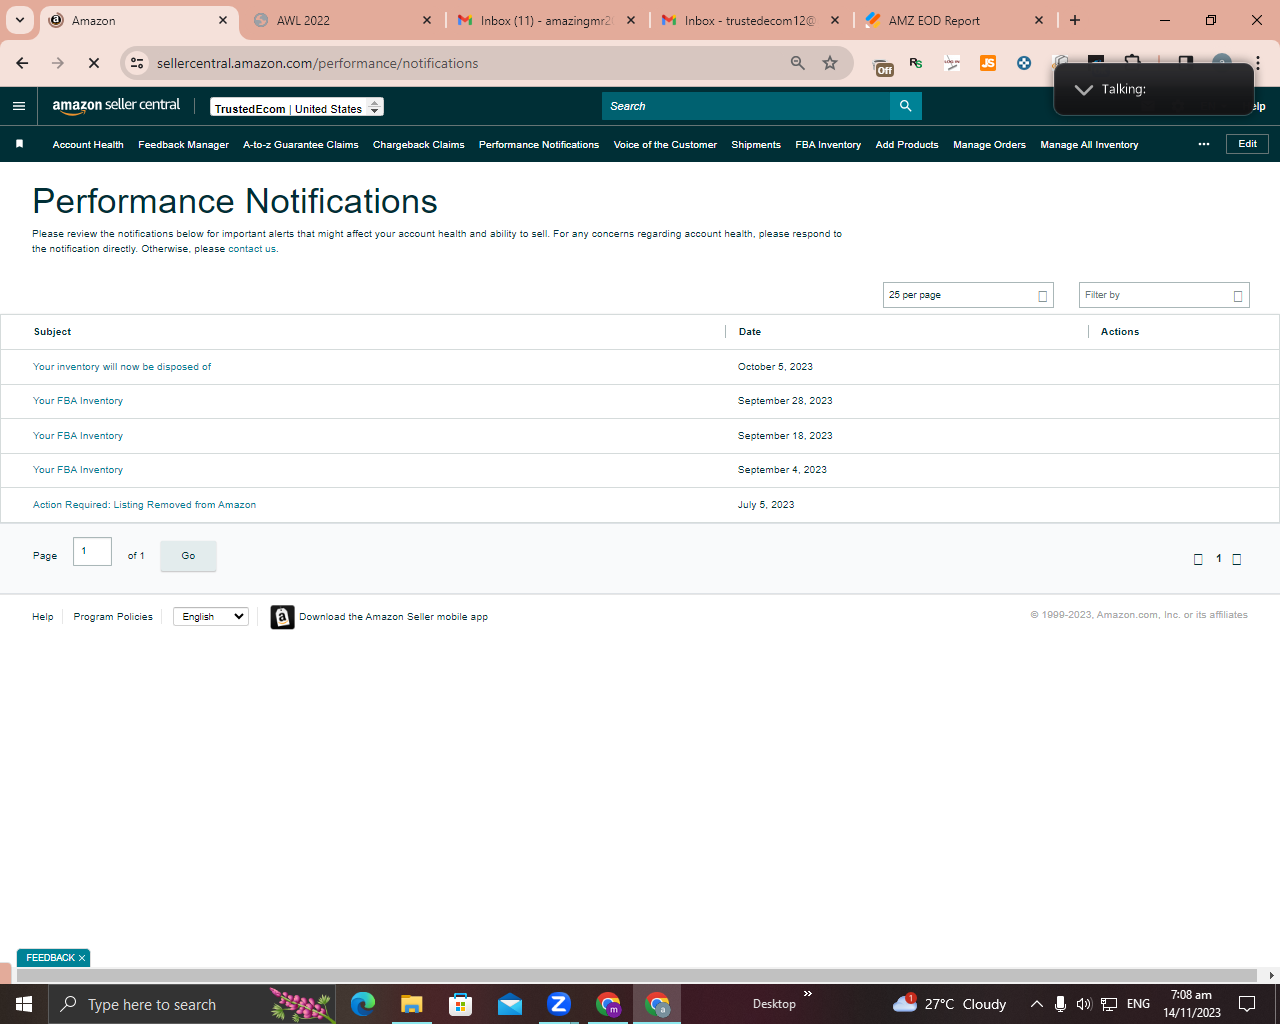The height and width of the screenshot is (1024, 1280).
Task: Click the page number input box
Action: [92, 551]
